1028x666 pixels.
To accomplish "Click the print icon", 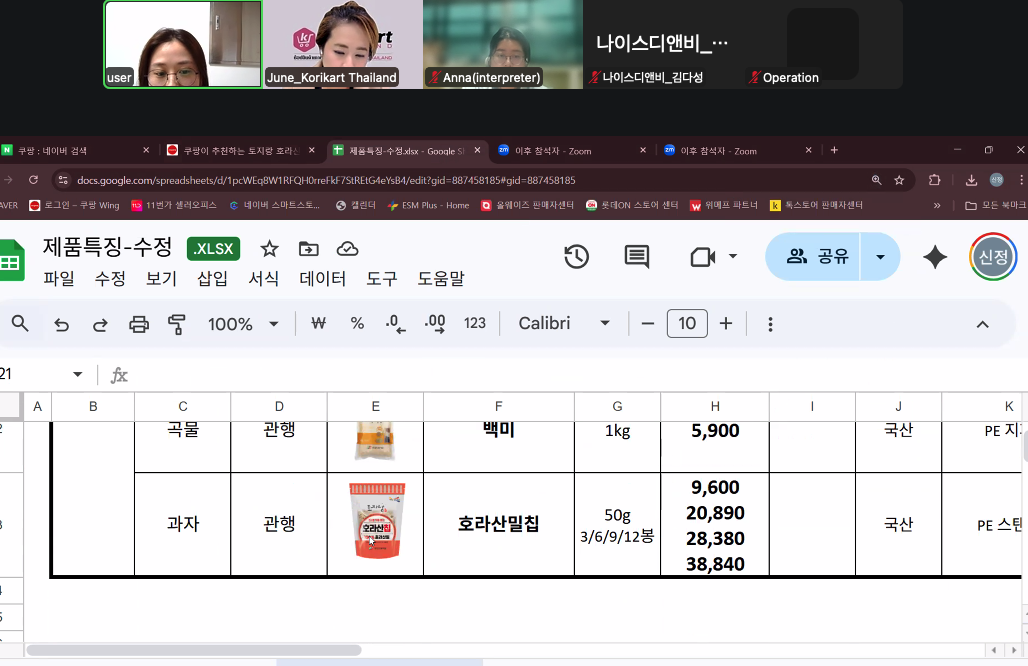I will click(139, 324).
